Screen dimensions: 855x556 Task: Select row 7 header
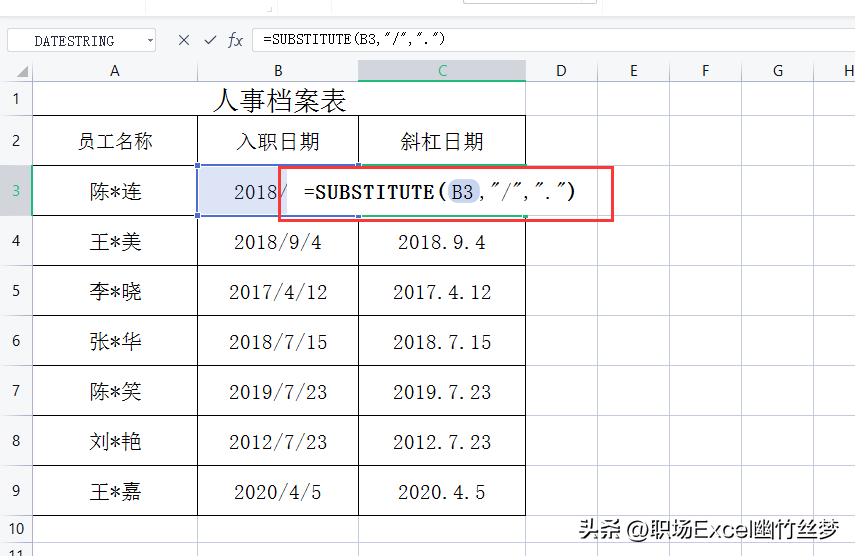16,390
